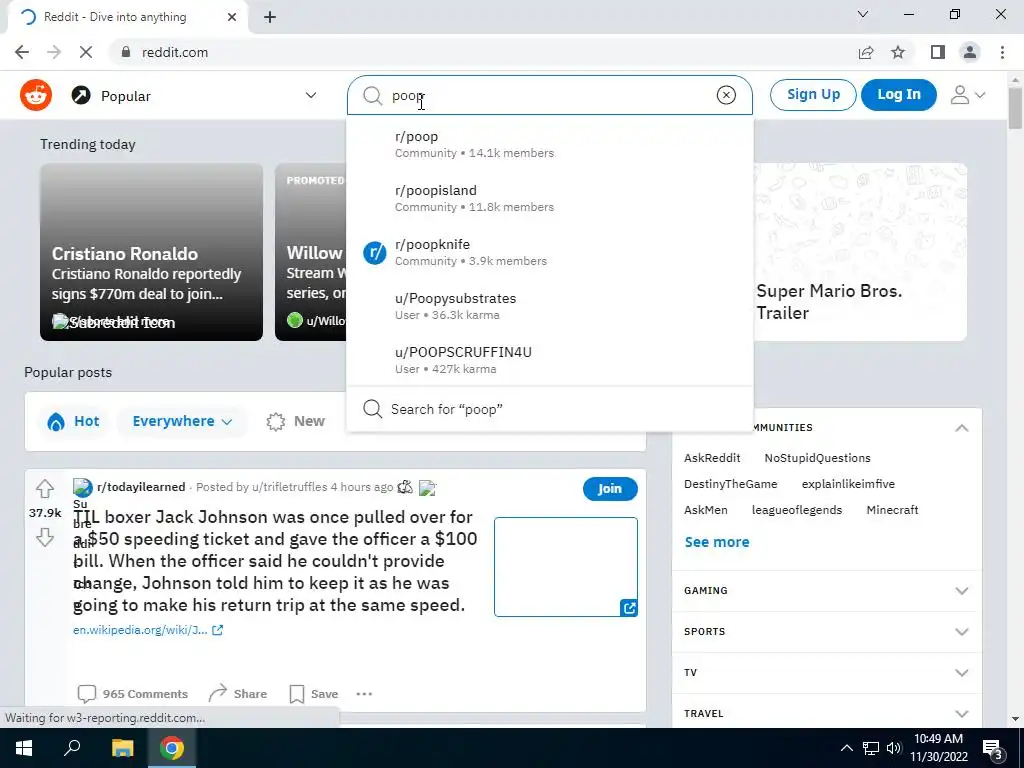Open u/trifletruffles profile link
1024x768 pixels.
click(x=289, y=487)
